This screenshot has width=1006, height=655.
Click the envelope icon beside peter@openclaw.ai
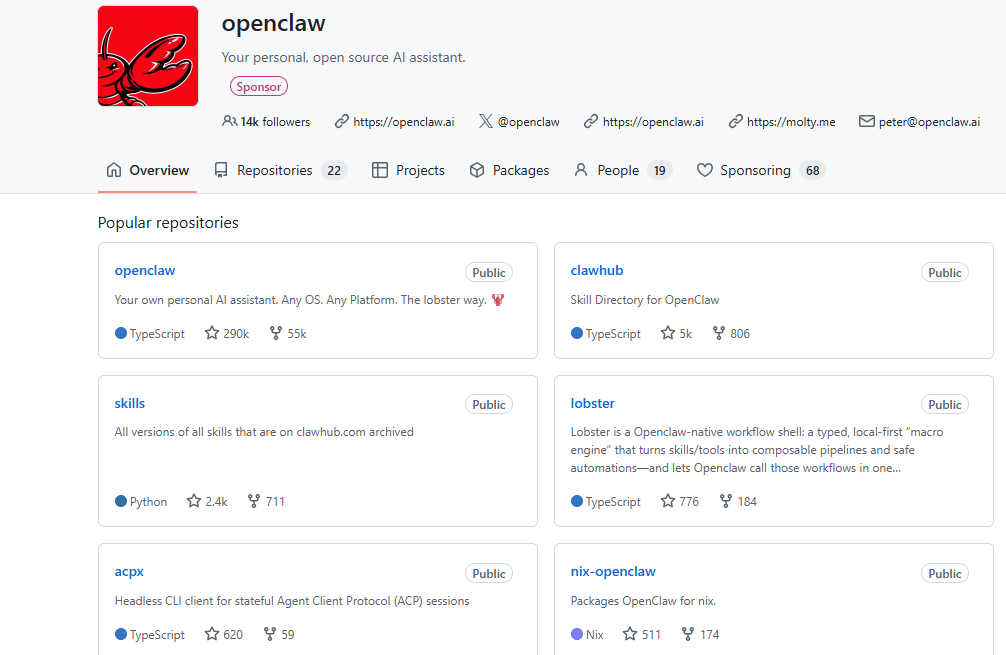[x=866, y=121]
